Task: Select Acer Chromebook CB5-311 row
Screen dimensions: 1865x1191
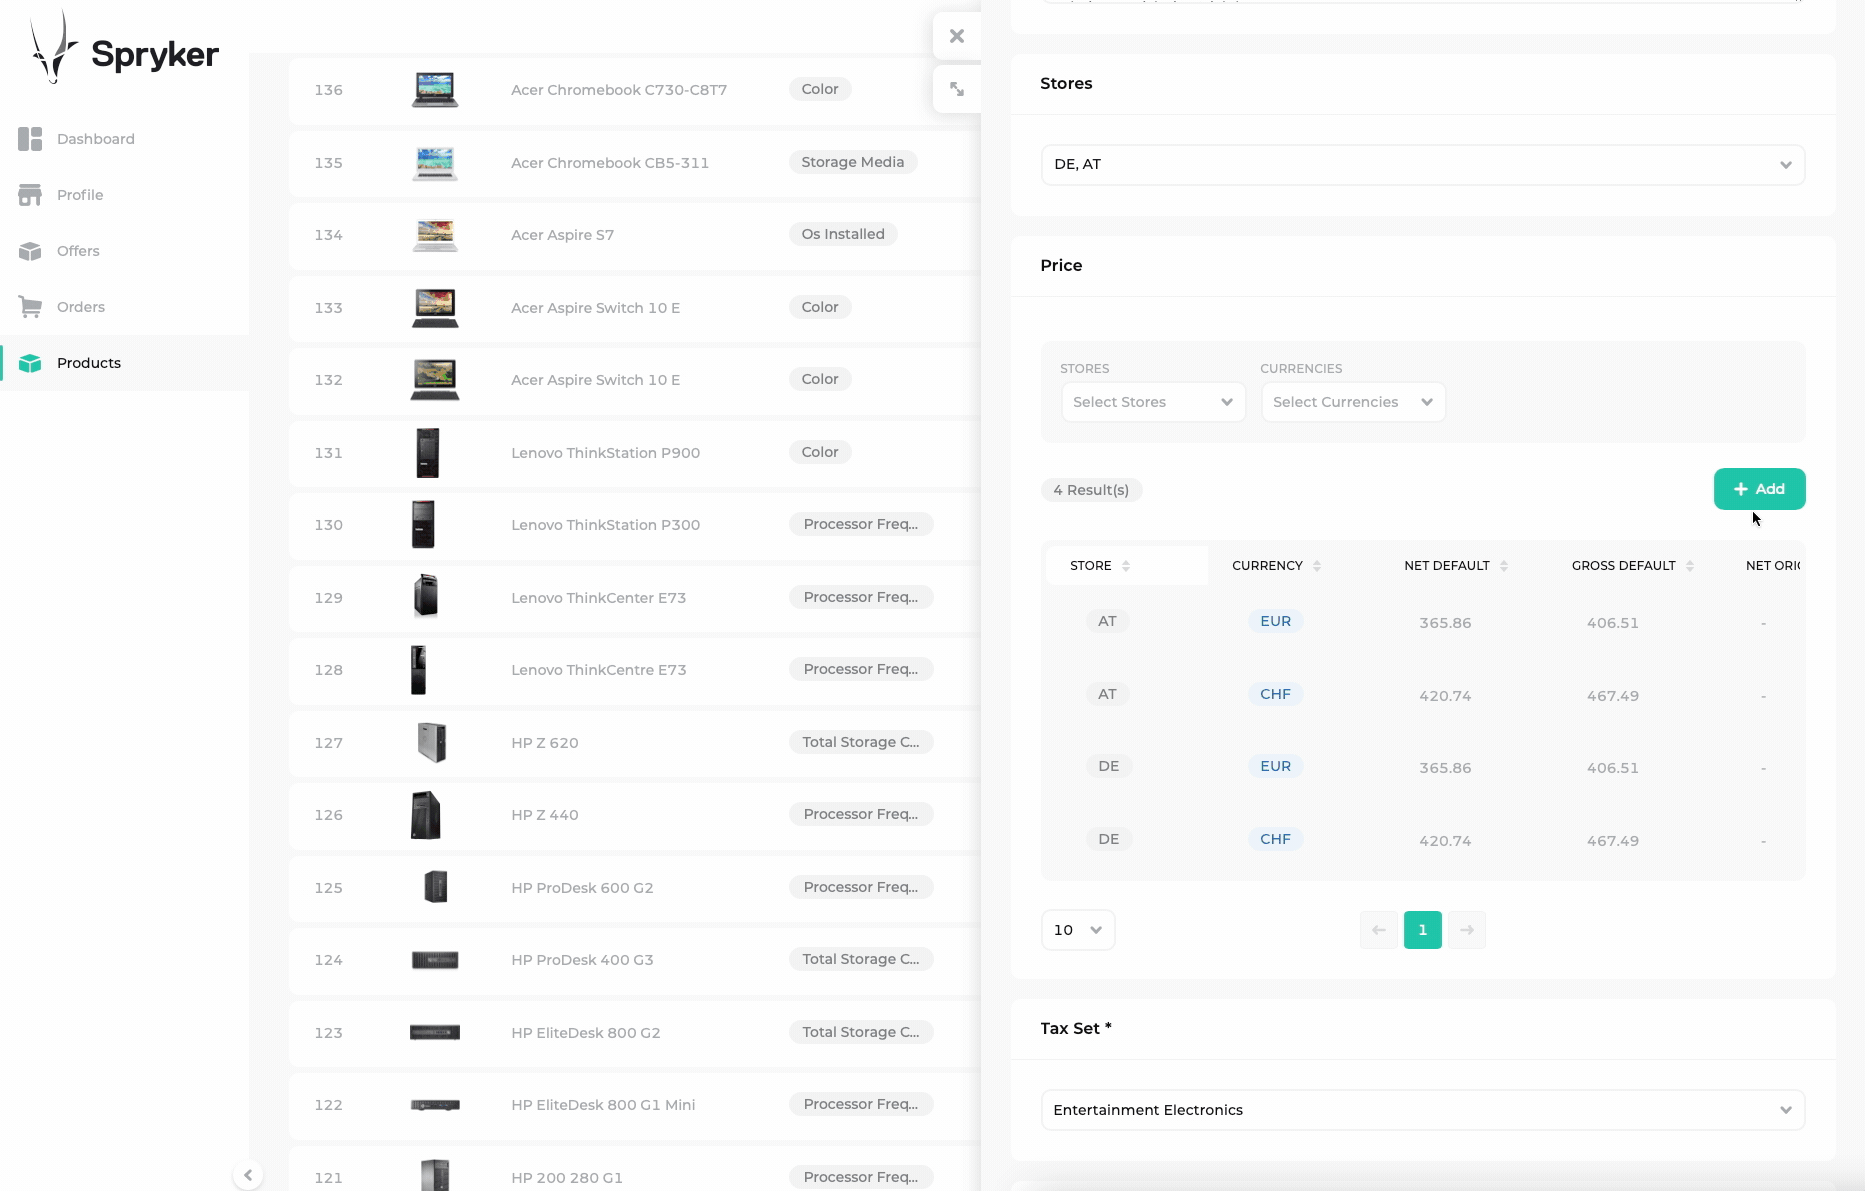Action: tap(635, 162)
